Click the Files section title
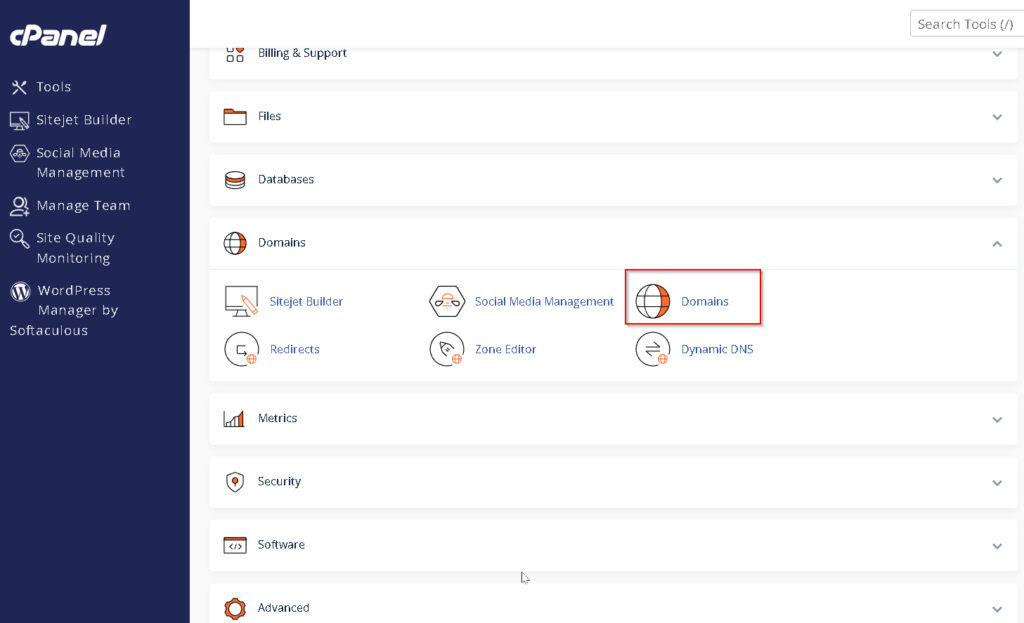 coord(269,116)
